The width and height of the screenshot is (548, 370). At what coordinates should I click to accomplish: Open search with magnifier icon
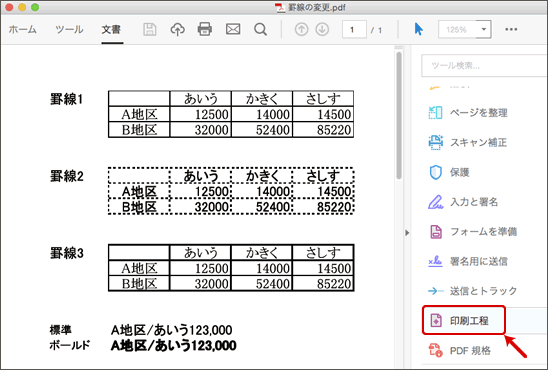tap(260, 29)
